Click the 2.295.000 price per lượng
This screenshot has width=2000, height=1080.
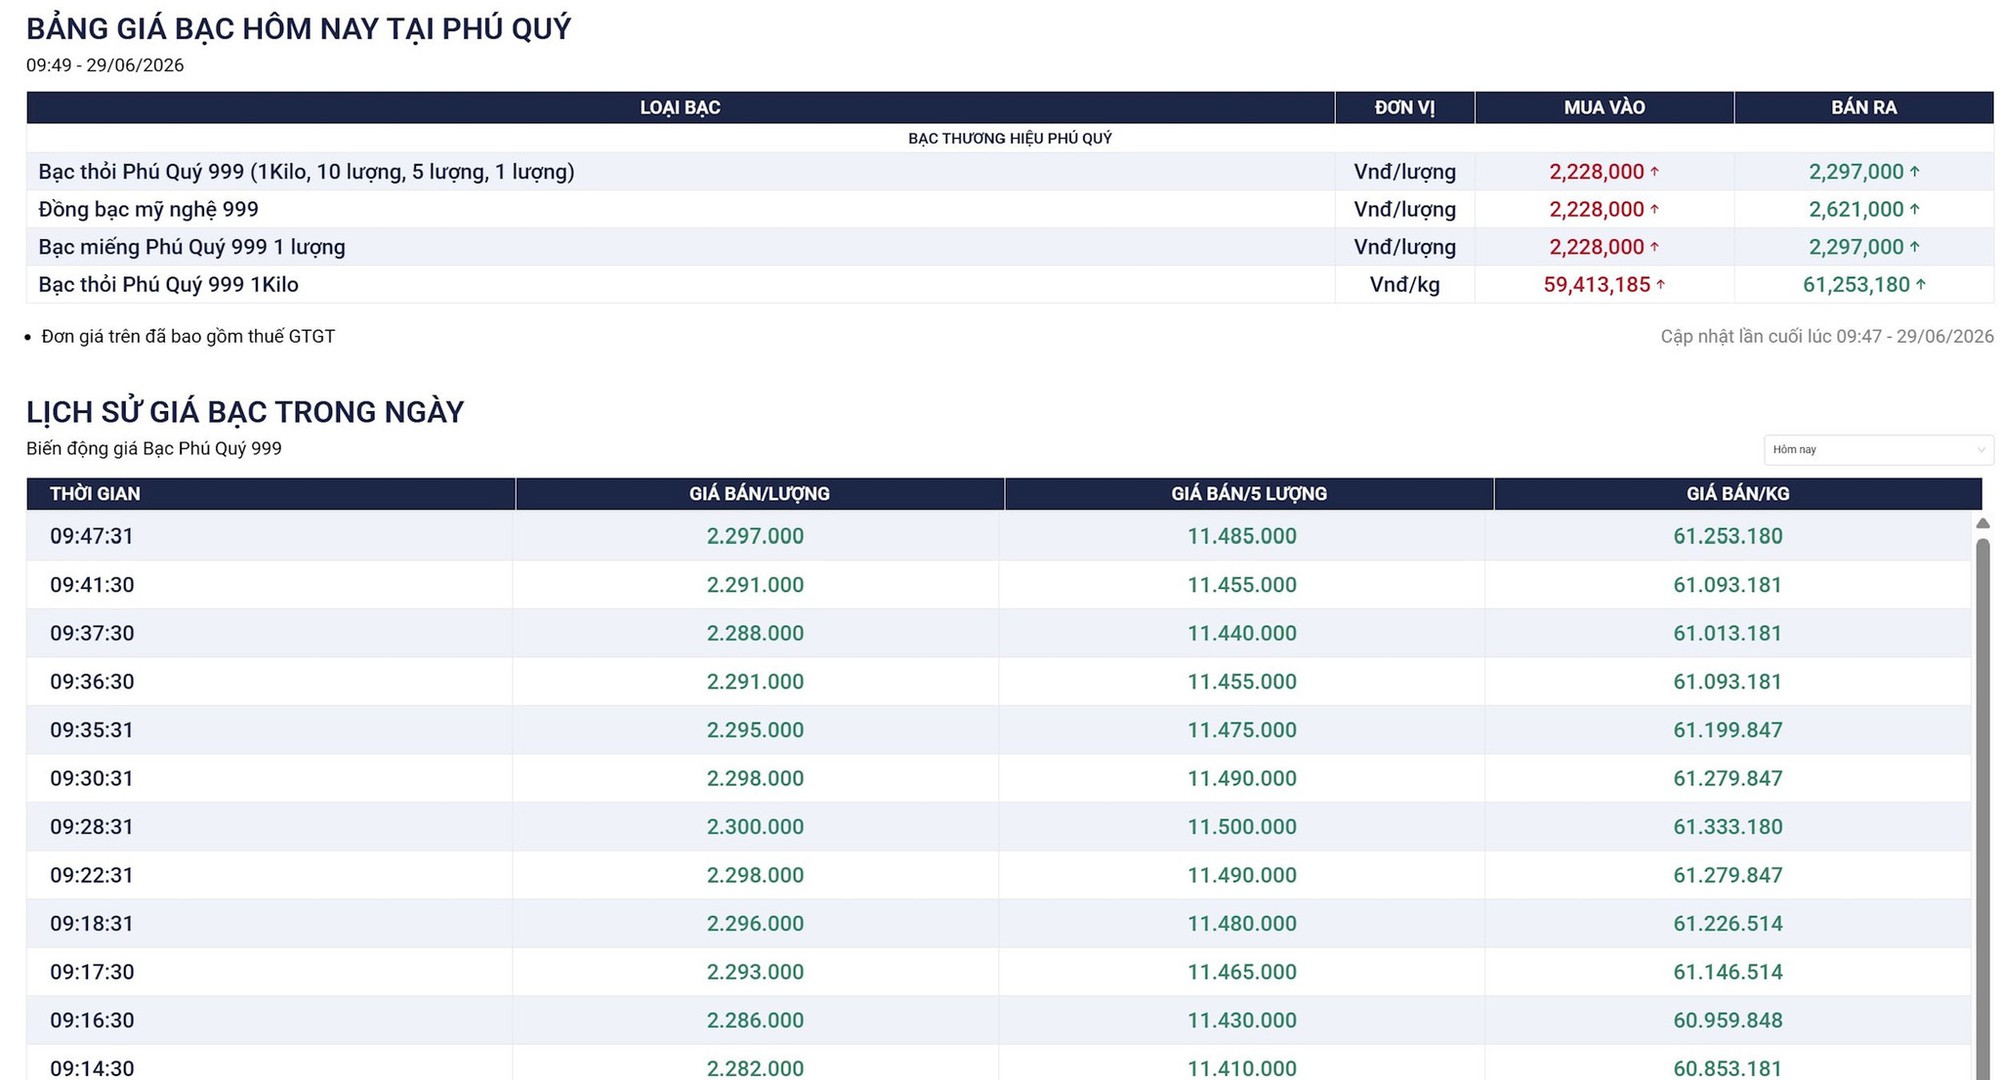(755, 730)
